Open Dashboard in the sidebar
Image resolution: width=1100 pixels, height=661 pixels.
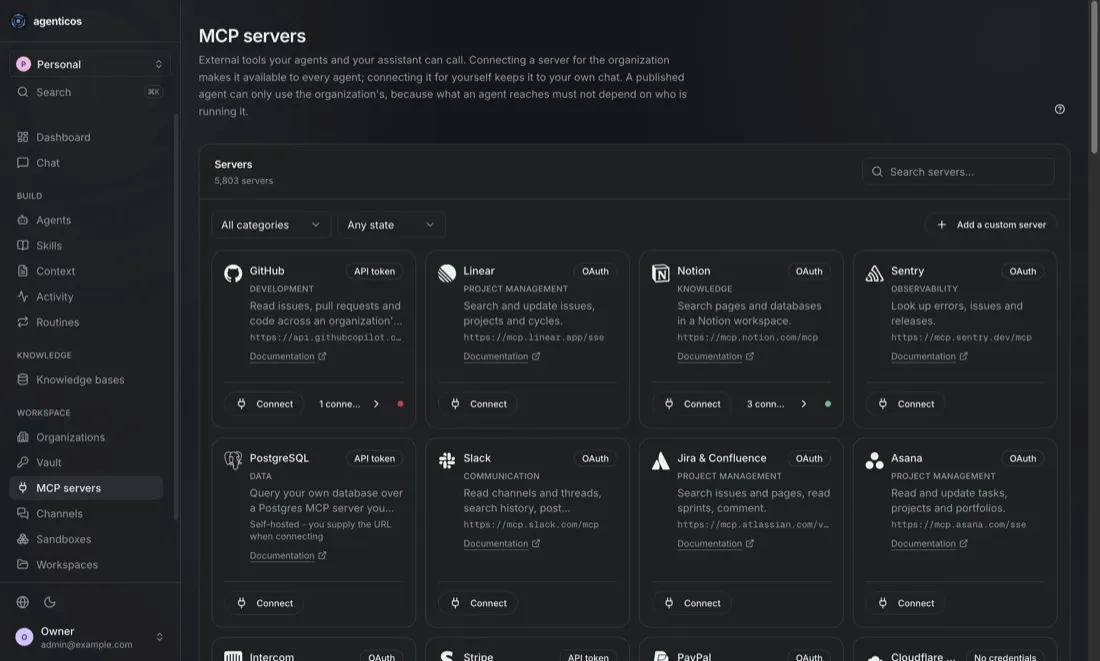pos(86,137)
